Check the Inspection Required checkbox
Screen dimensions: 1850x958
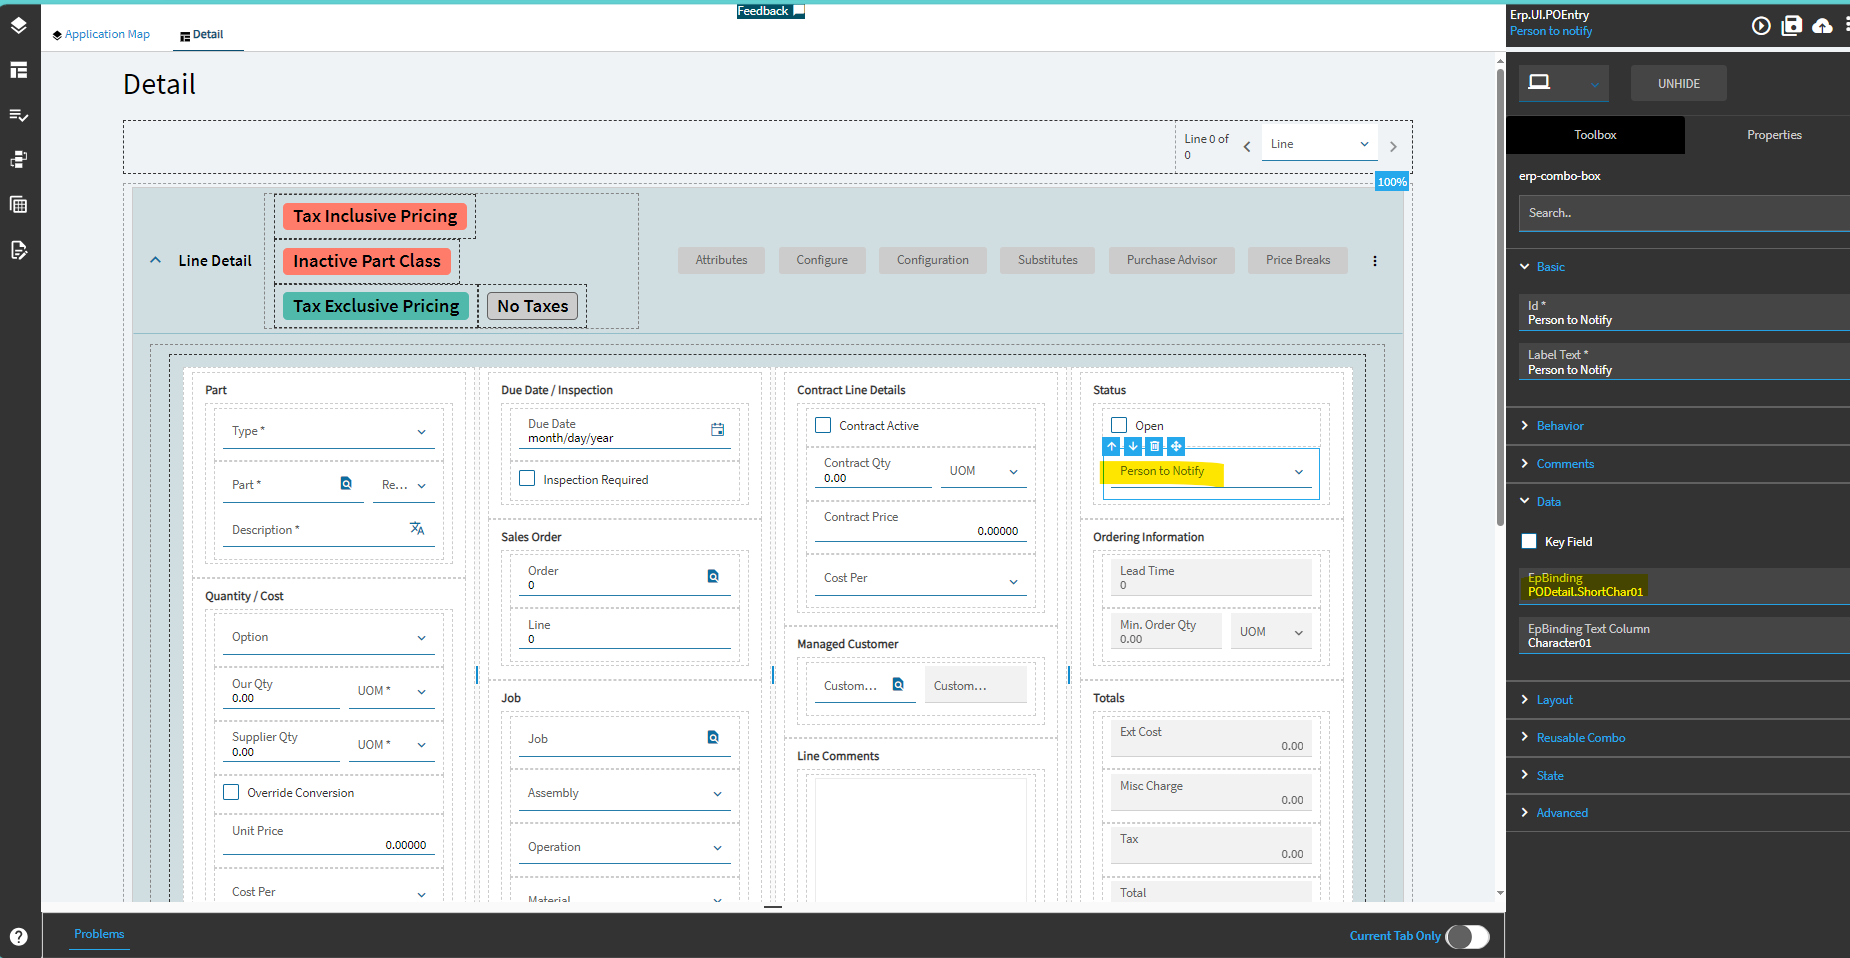pyautogui.click(x=527, y=479)
